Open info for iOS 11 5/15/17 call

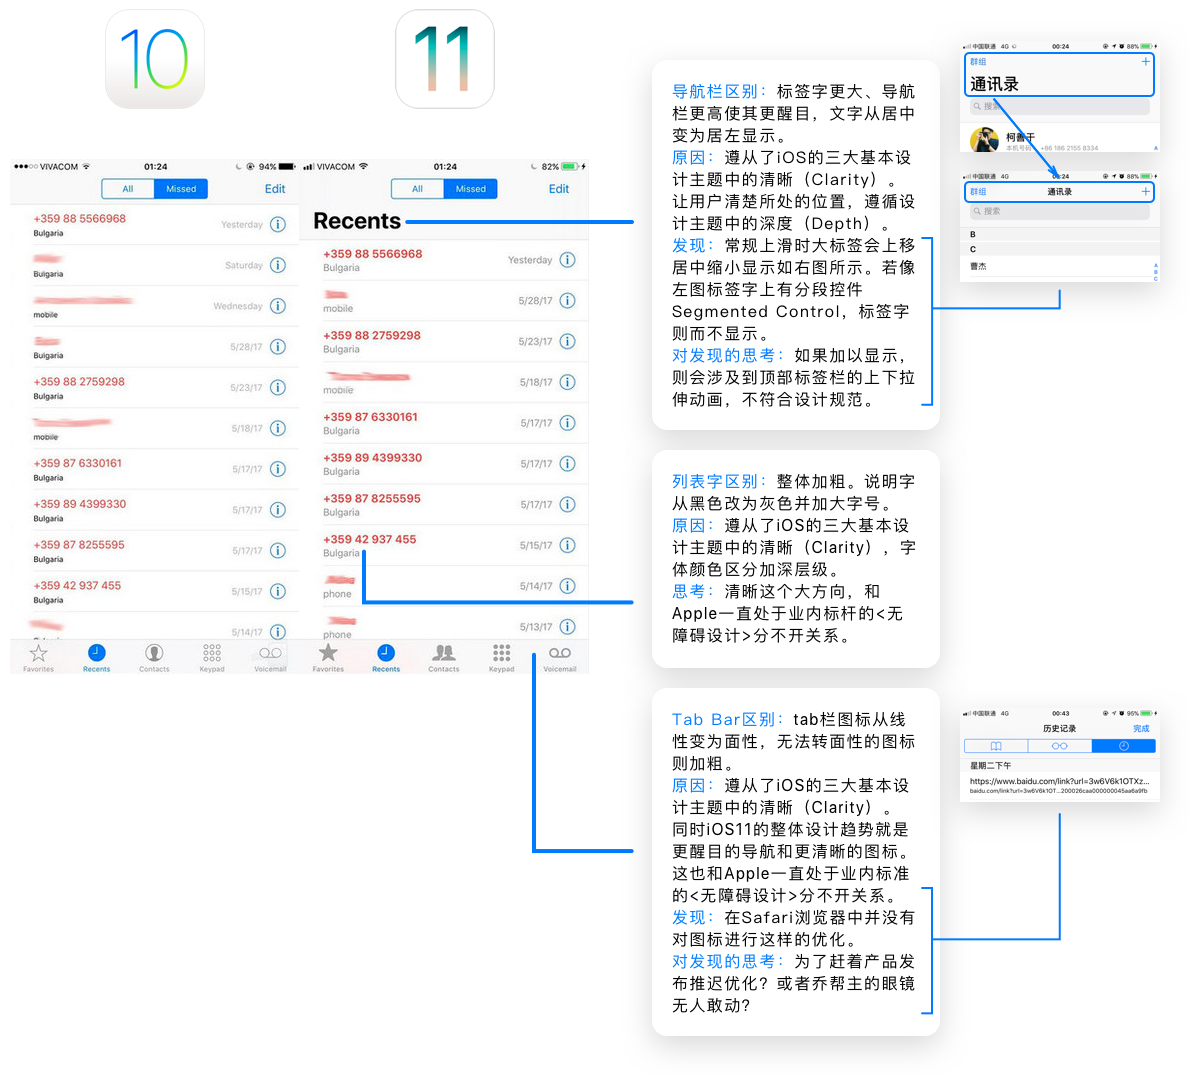568,545
